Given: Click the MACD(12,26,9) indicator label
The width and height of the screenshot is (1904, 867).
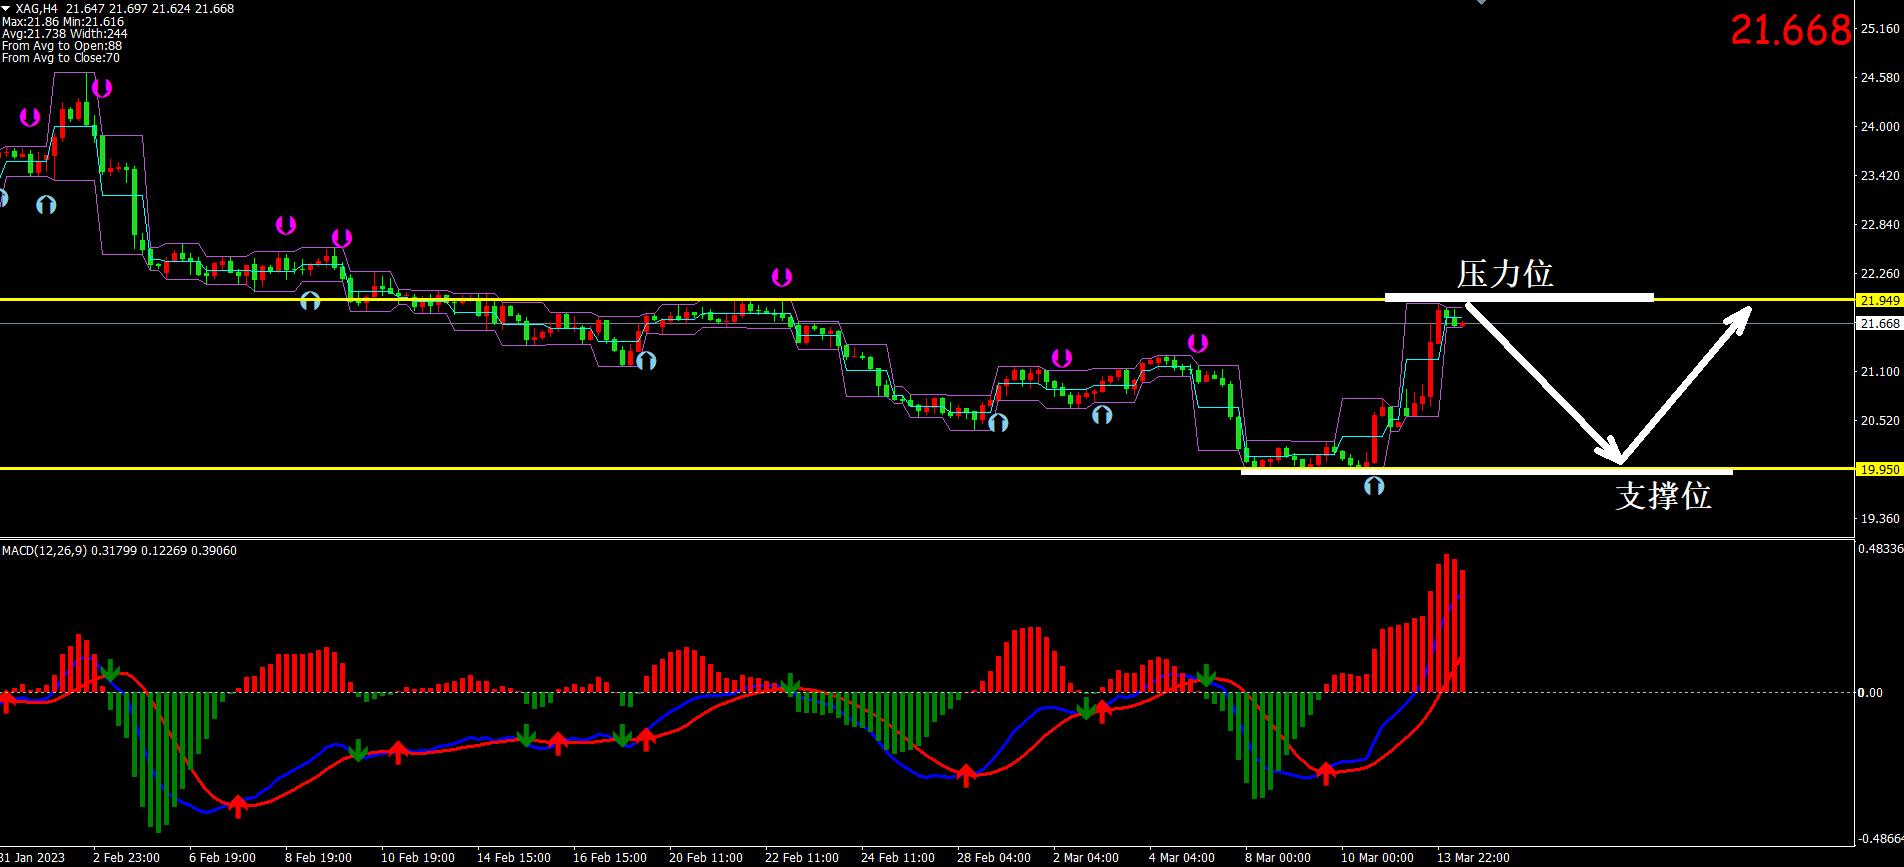Looking at the screenshot, I should point(45,551).
